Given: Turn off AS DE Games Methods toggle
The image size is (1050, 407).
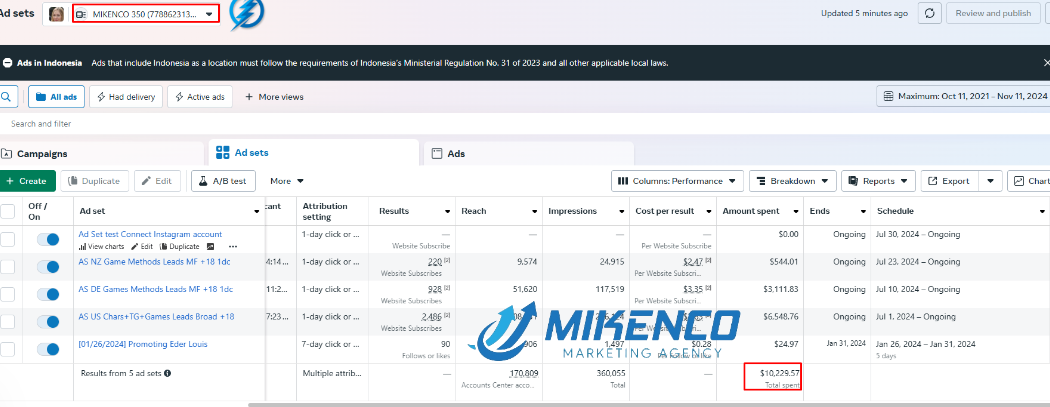Looking at the screenshot, I should (x=48, y=295).
